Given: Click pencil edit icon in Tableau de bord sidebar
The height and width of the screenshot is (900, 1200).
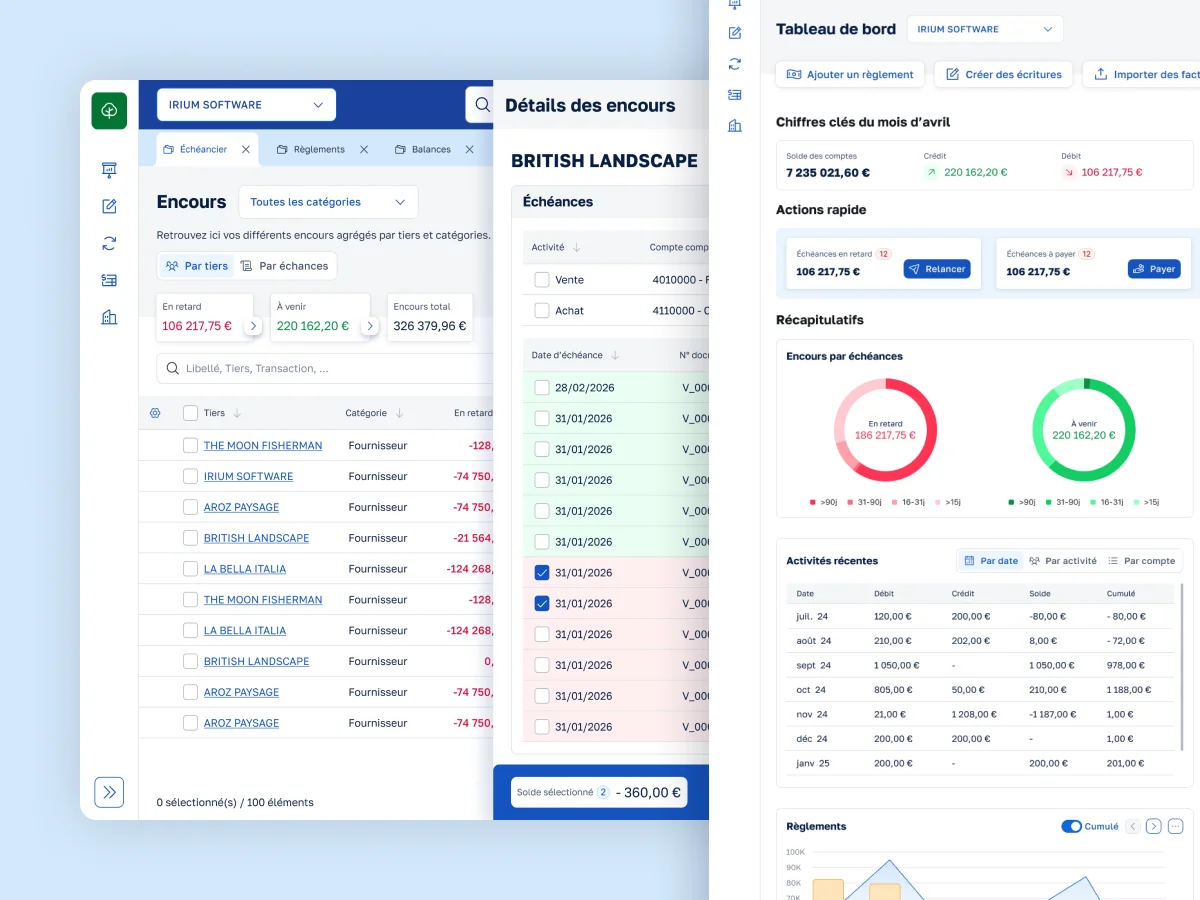Looking at the screenshot, I should (x=735, y=33).
